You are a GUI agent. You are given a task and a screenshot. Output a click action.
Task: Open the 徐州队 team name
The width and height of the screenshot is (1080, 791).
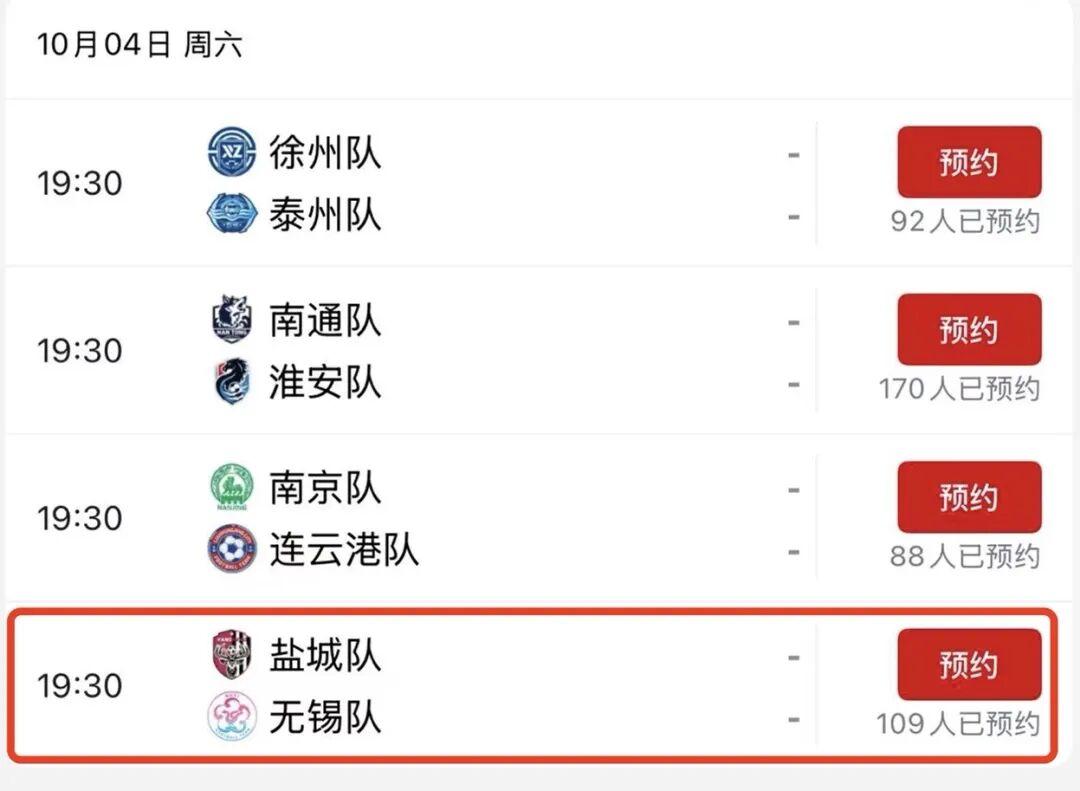click(x=324, y=152)
